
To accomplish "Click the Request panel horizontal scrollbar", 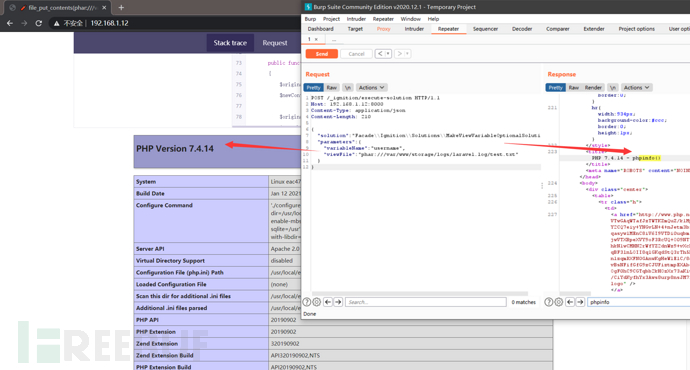I will (x=420, y=293).
